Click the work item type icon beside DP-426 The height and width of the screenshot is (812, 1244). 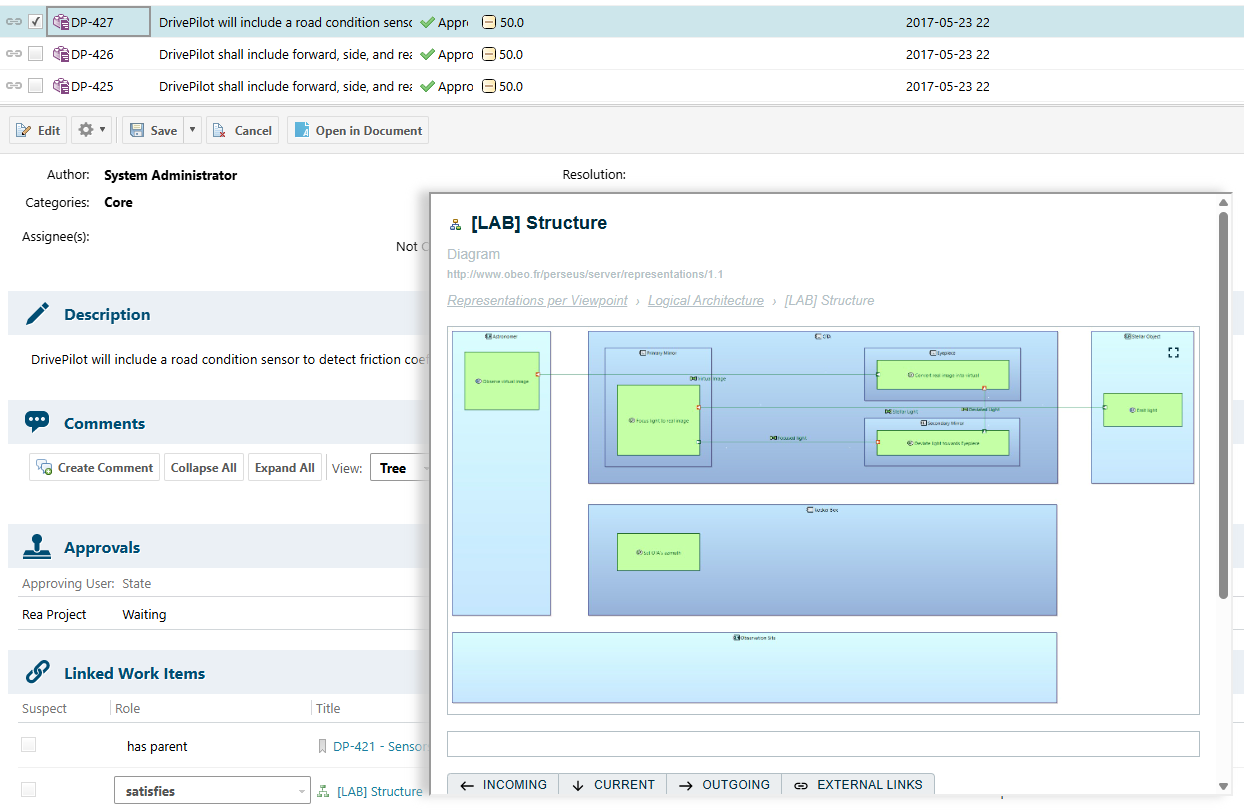pyautogui.click(x=61, y=54)
